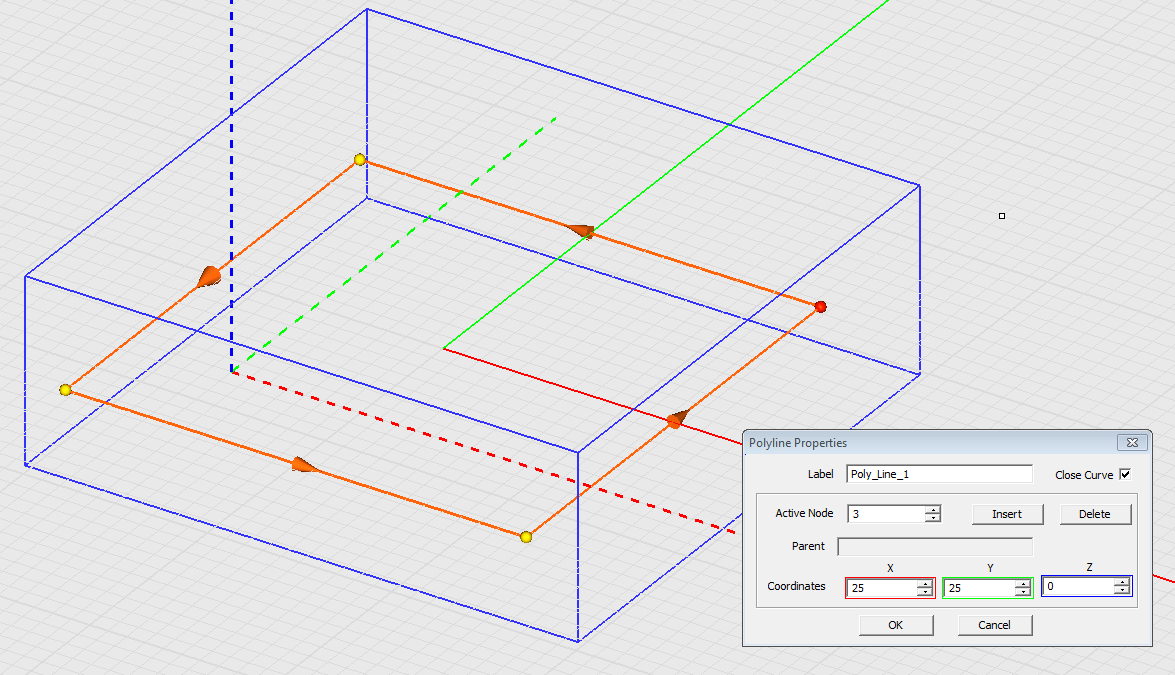
Task: Close the Polyline Properties dialog window
Action: 1132,442
